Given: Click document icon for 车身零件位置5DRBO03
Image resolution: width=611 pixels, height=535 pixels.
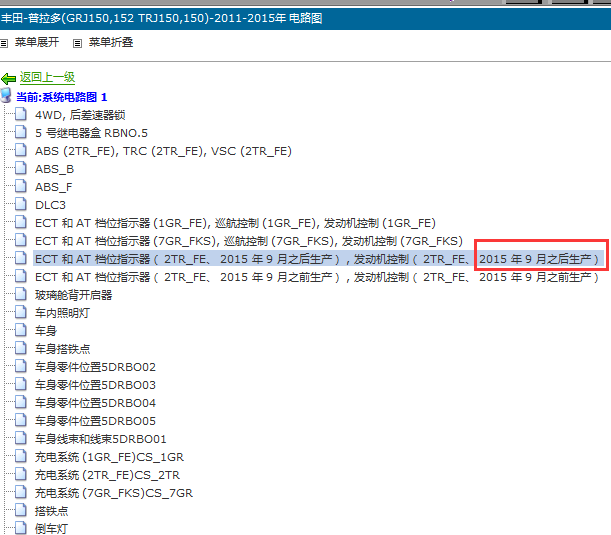Looking at the screenshot, I should (x=21, y=384).
